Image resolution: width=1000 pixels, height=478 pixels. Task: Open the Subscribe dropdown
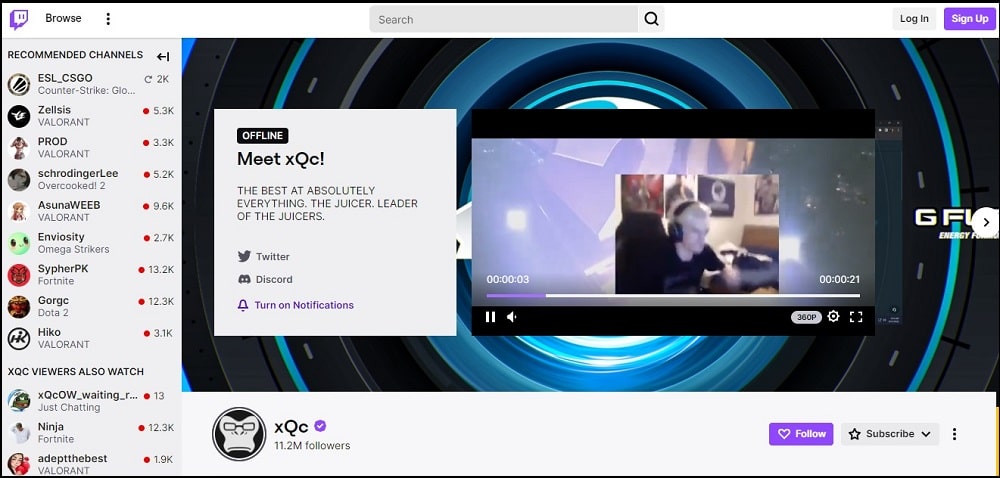tap(890, 434)
